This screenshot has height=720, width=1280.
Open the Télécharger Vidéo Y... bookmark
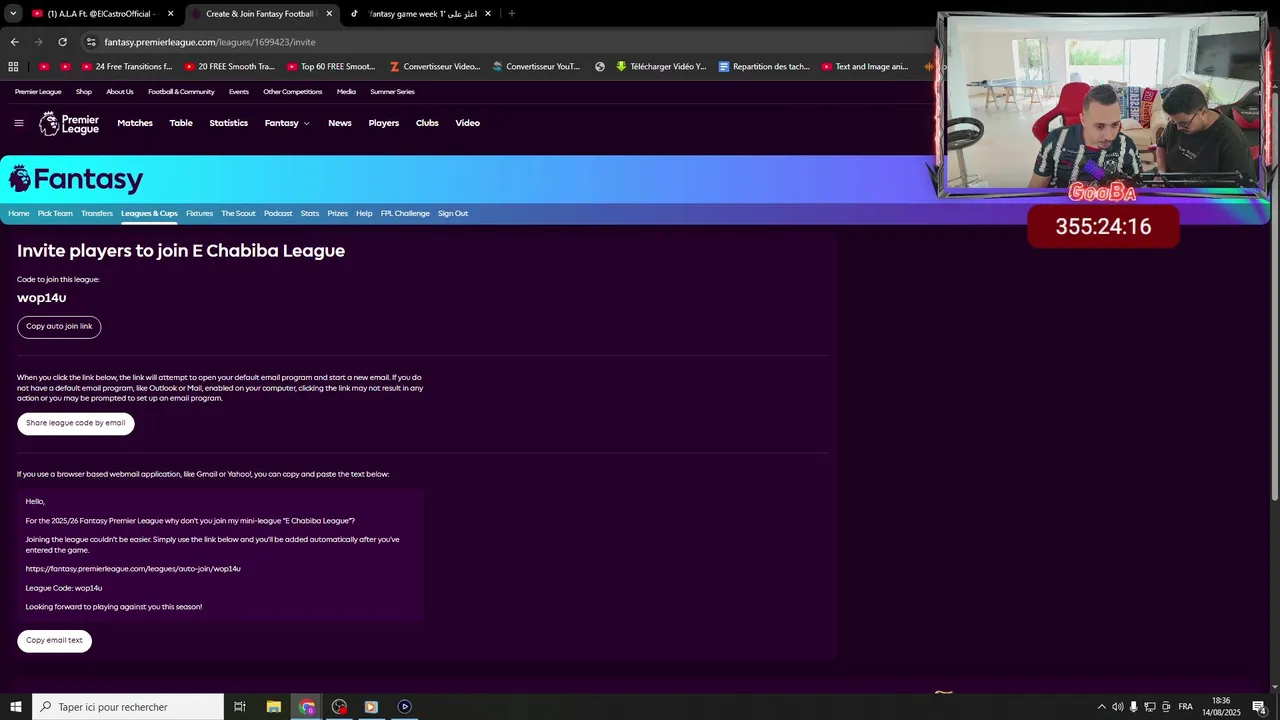(x=661, y=67)
